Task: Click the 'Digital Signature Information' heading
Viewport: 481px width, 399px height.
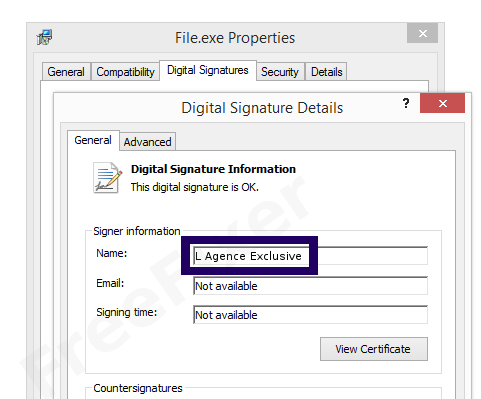Action: pos(213,169)
